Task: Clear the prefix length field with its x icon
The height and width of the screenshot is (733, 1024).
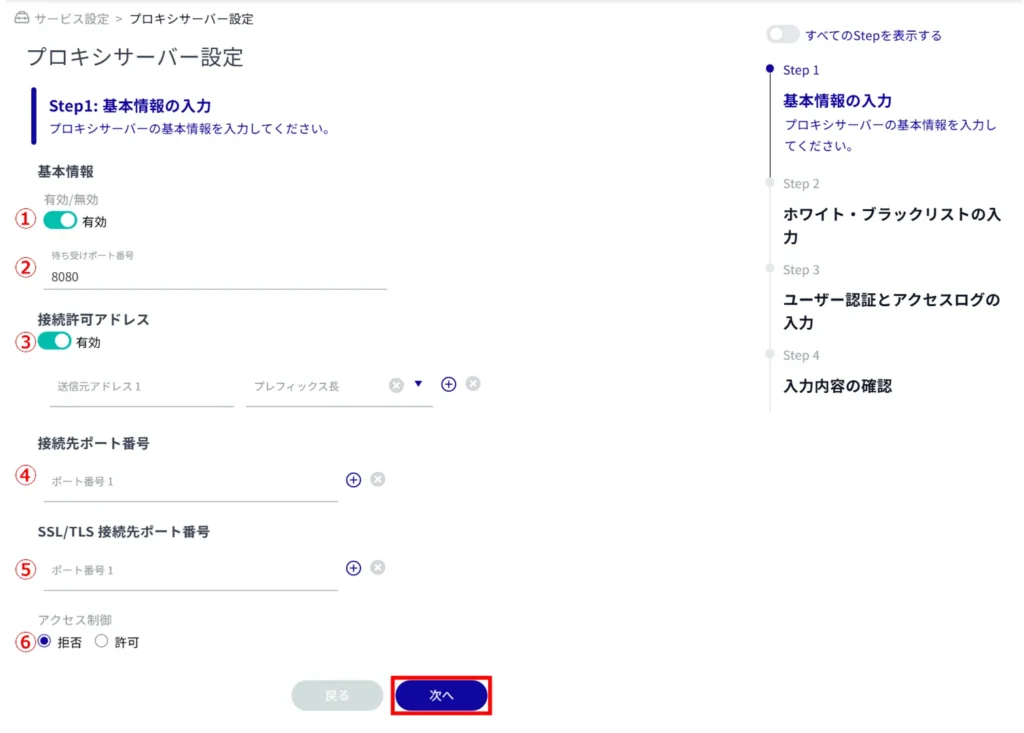Action: (x=396, y=385)
